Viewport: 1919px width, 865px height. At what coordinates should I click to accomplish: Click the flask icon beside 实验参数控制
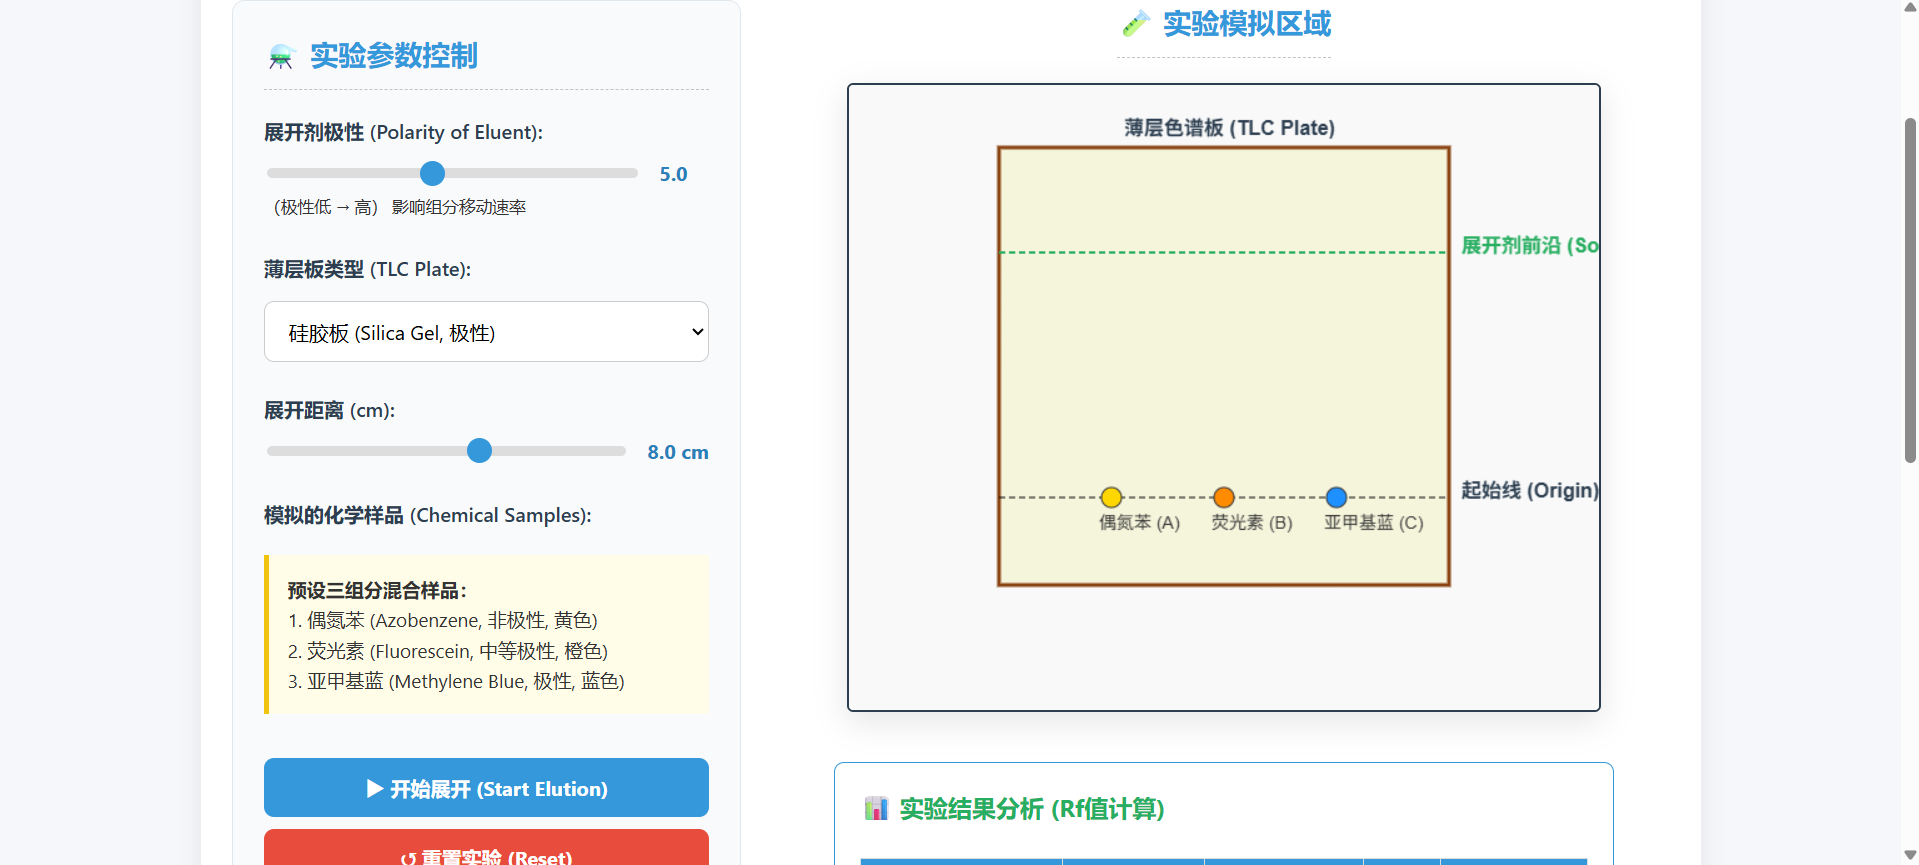pos(281,57)
